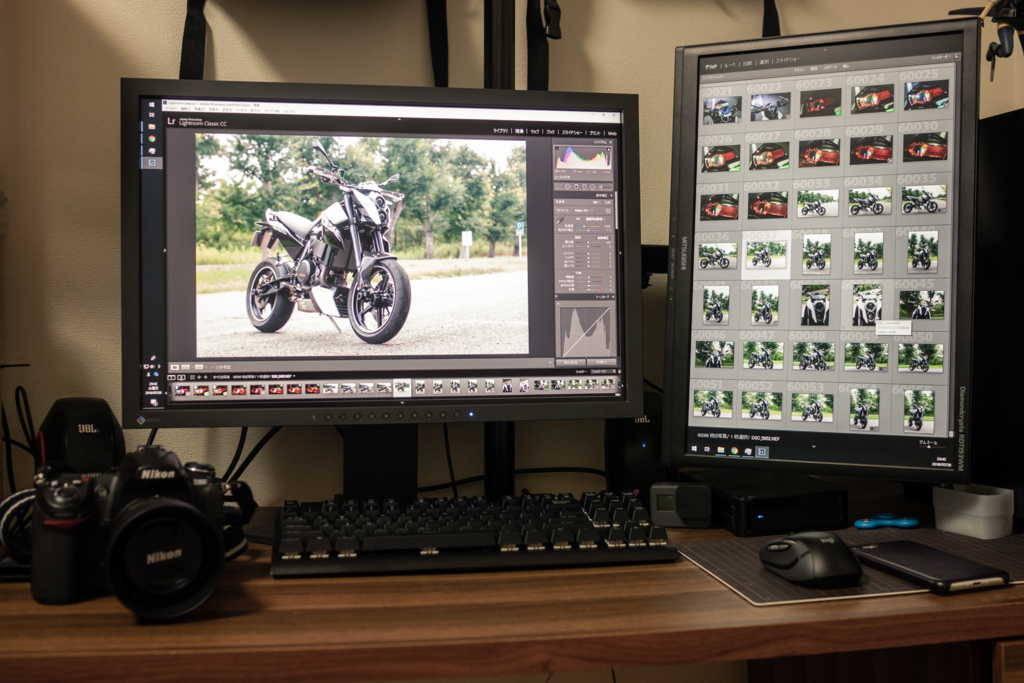Viewport: 1024px width, 683px height.
Task: Select the Graduated Filter tool
Action: pos(584,187)
